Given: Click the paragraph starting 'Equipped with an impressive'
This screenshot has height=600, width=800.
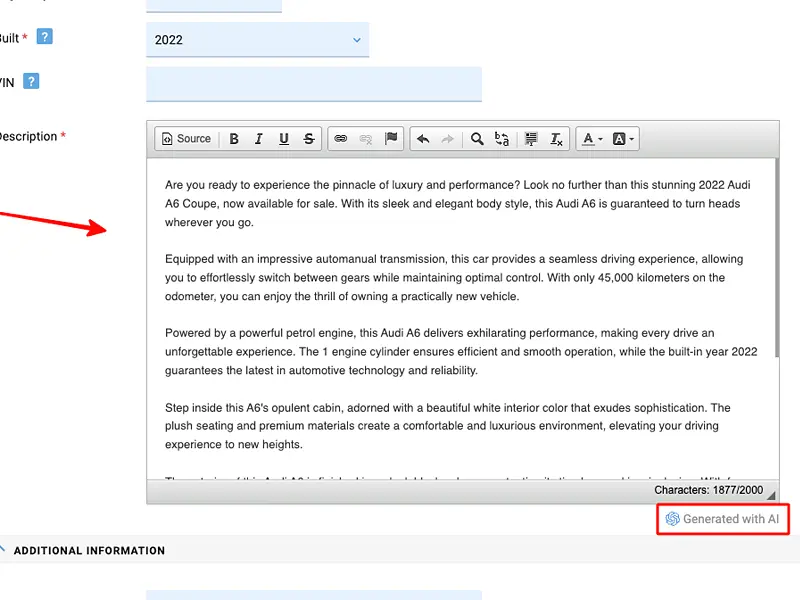Looking at the screenshot, I should [454, 278].
